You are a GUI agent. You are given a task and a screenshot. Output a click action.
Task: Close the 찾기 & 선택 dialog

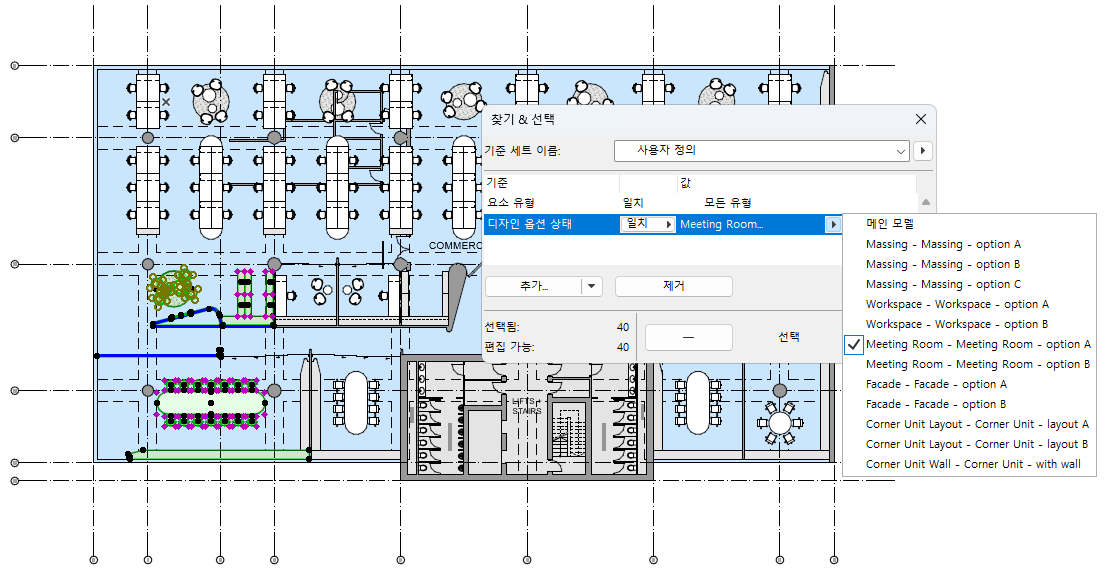[920, 119]
